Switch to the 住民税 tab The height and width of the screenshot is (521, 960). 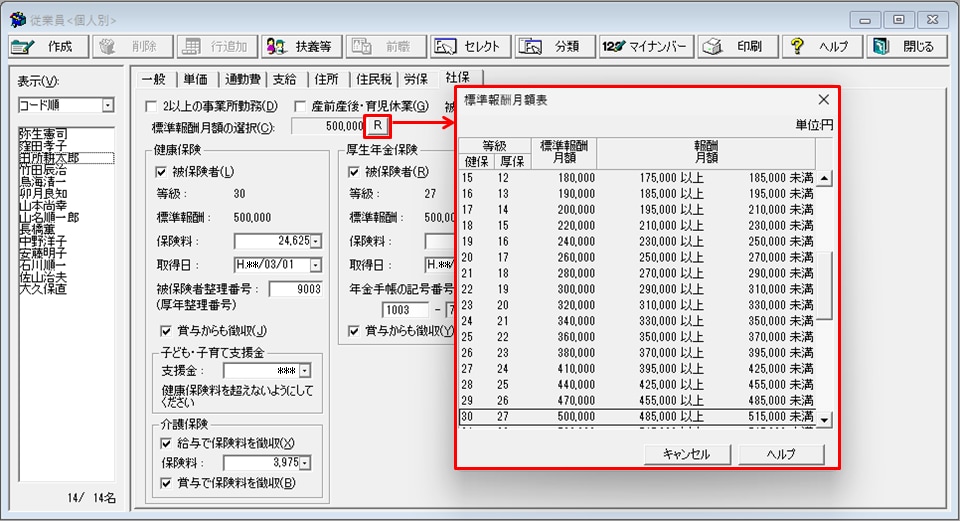pos(372,79)
